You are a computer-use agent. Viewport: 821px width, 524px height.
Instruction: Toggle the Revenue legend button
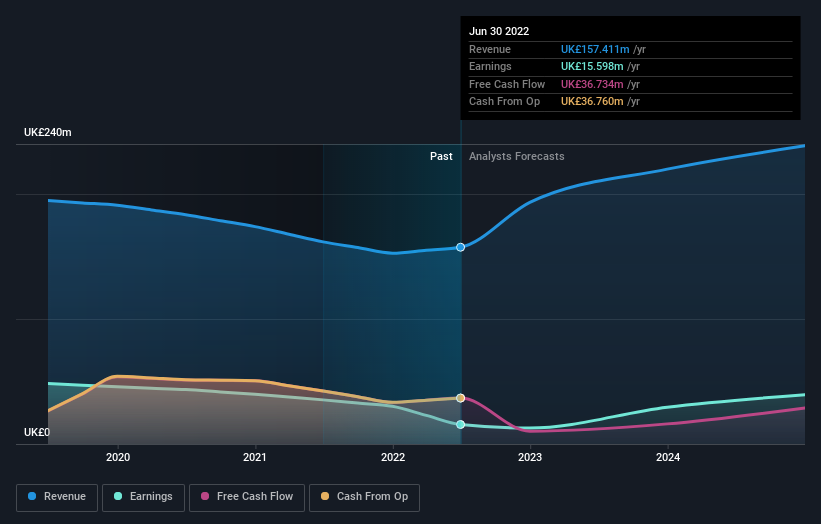pyautogui.click(x=57, y=497)
